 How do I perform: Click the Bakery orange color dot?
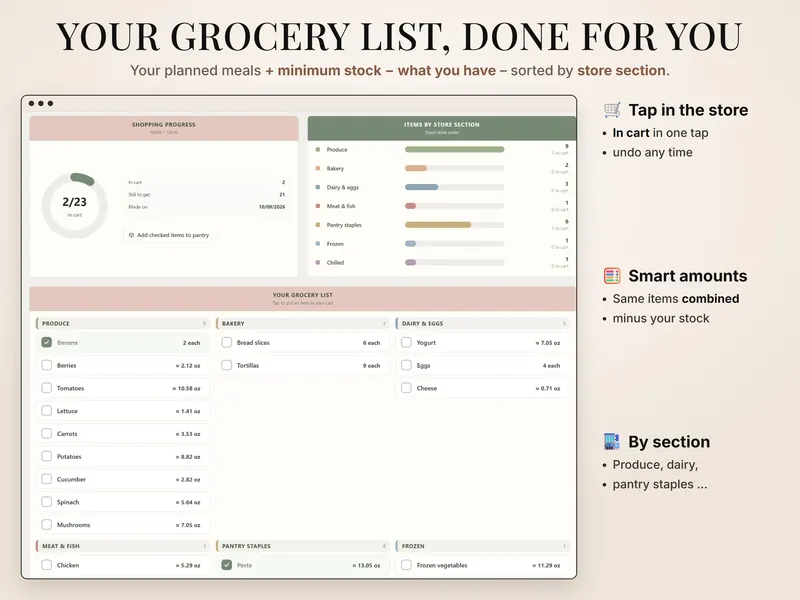[x=318, y=168]
